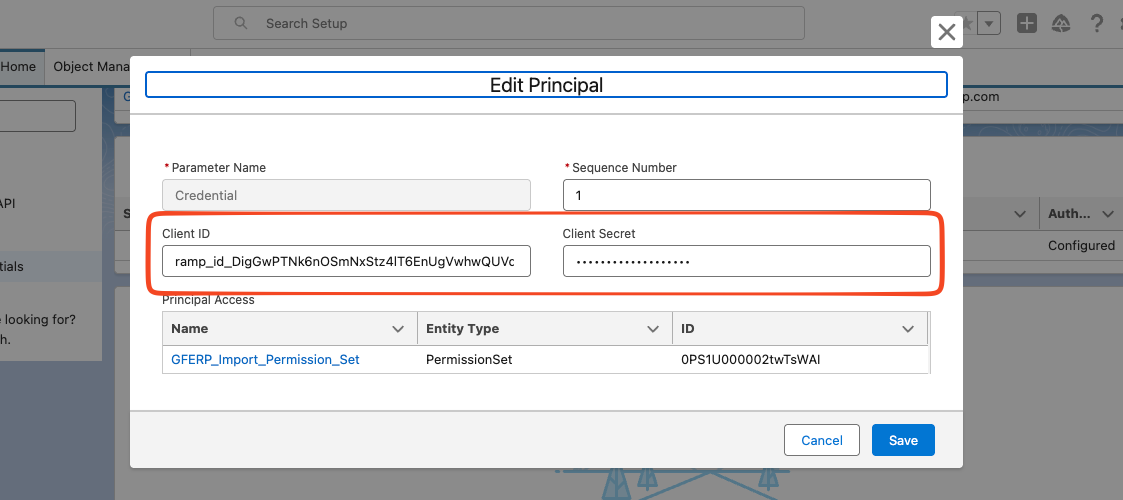Click the search magnifier icon in Search Setup
This screenshot has width=1123, height=500.
point(241,23)
